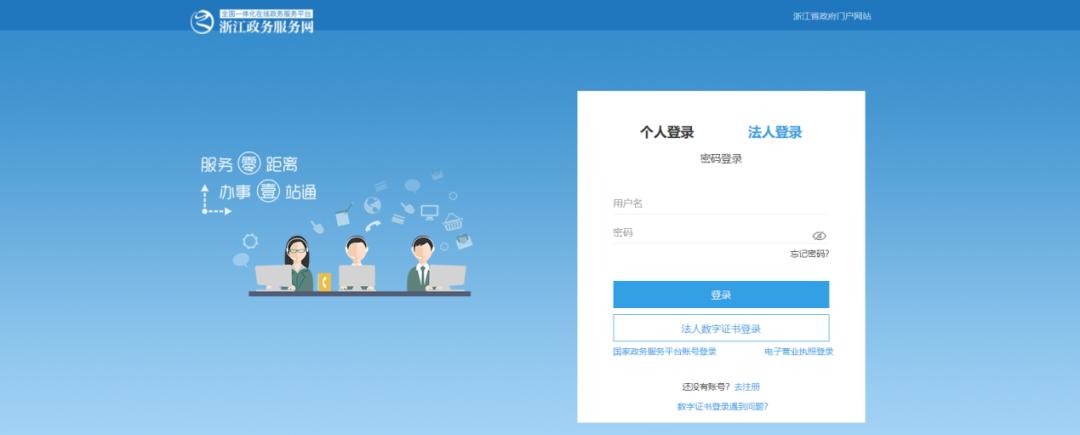This screenshot has height=435, width=1080.
Task: Switch to 个人登录 tab
Action: 666,132
